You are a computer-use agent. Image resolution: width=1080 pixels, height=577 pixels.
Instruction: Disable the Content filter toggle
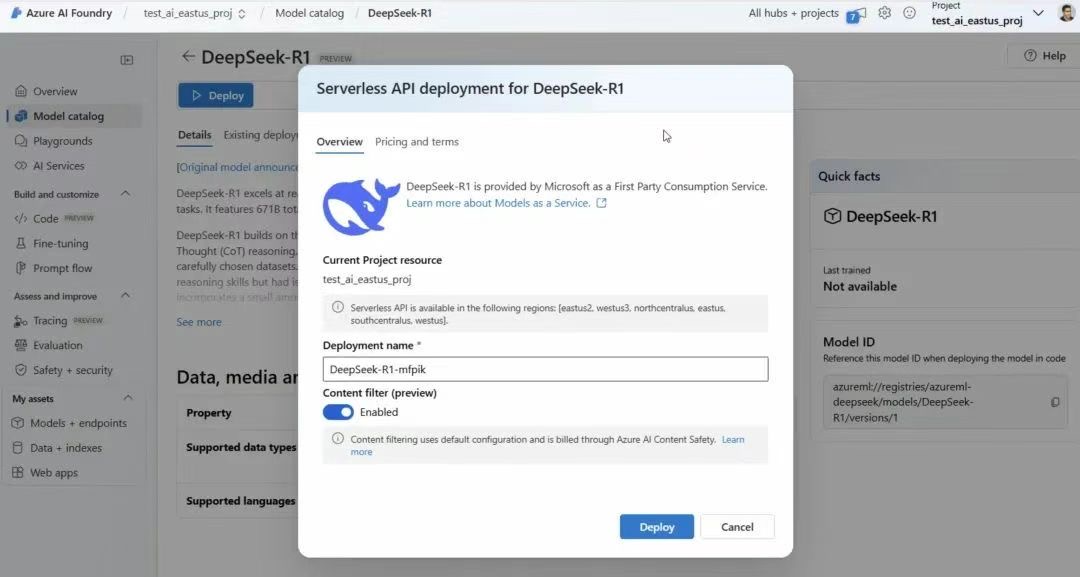338,412
